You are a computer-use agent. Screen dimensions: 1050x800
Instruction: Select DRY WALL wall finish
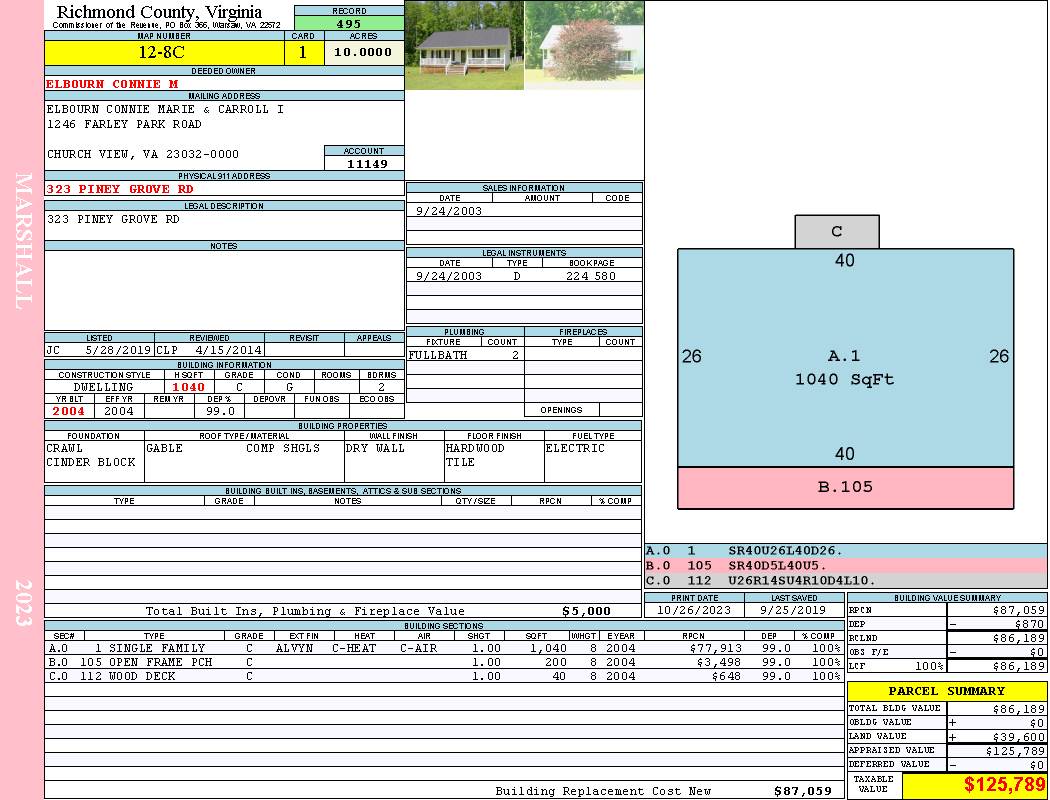pos(375,448)
